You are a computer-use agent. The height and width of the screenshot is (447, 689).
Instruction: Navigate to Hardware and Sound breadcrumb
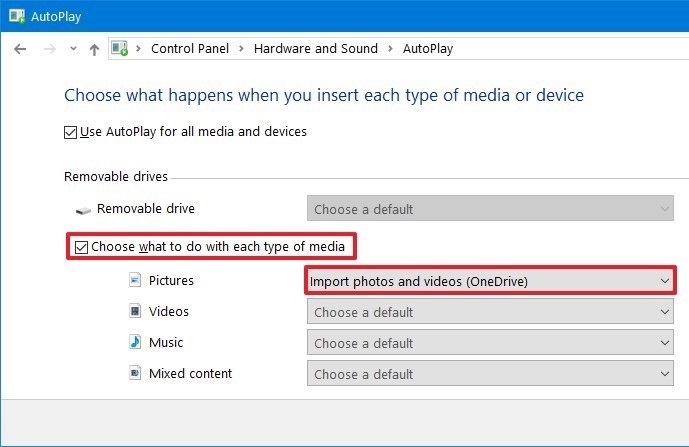[315, 49]
